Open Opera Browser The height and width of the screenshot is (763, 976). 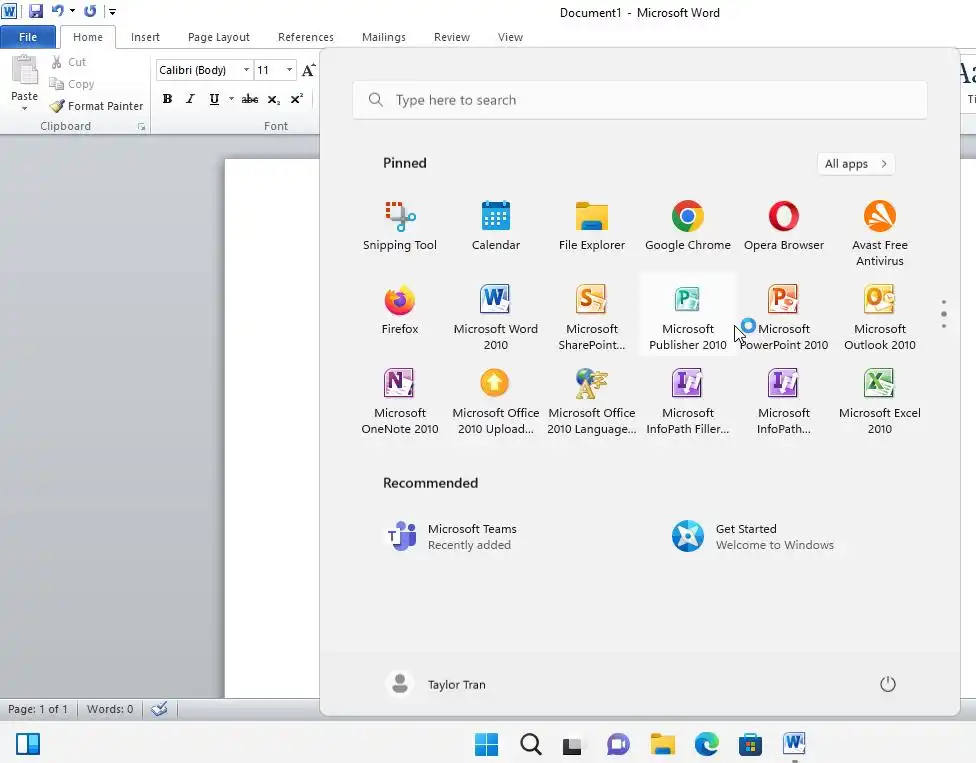(x=784, y=227)
